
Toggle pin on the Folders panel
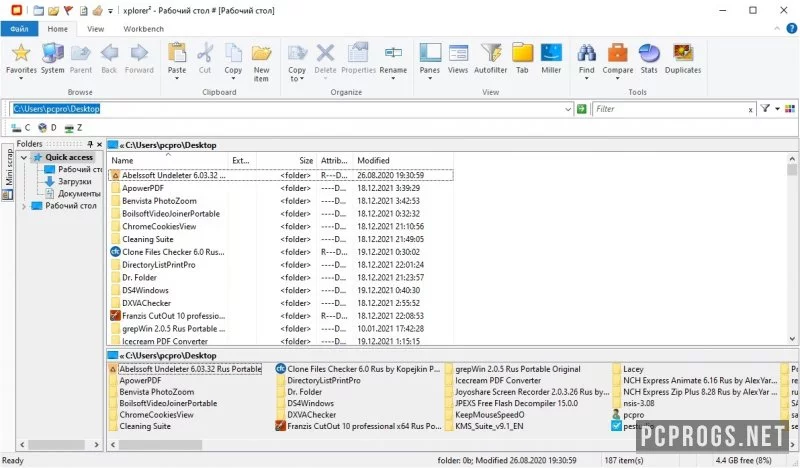[x=90, y=144]
